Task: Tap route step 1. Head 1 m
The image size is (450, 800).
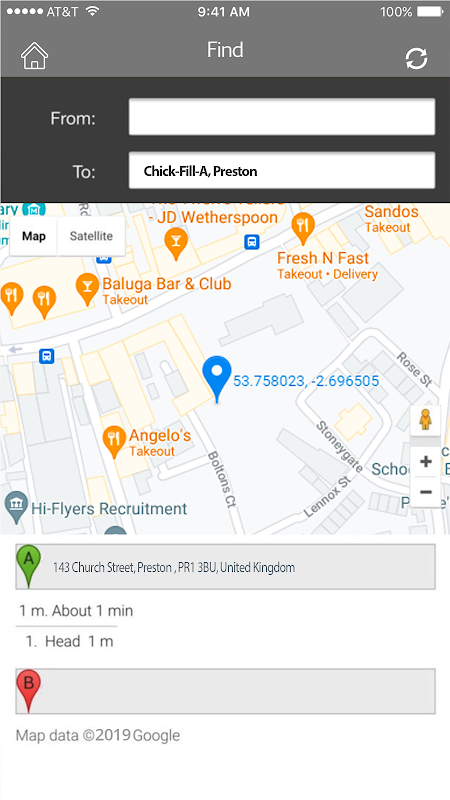Action: 69,641
